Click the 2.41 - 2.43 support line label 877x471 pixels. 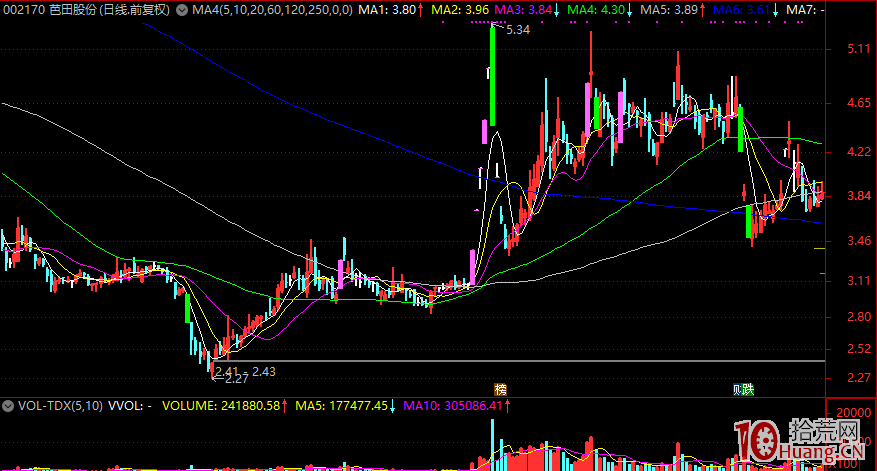245,371
